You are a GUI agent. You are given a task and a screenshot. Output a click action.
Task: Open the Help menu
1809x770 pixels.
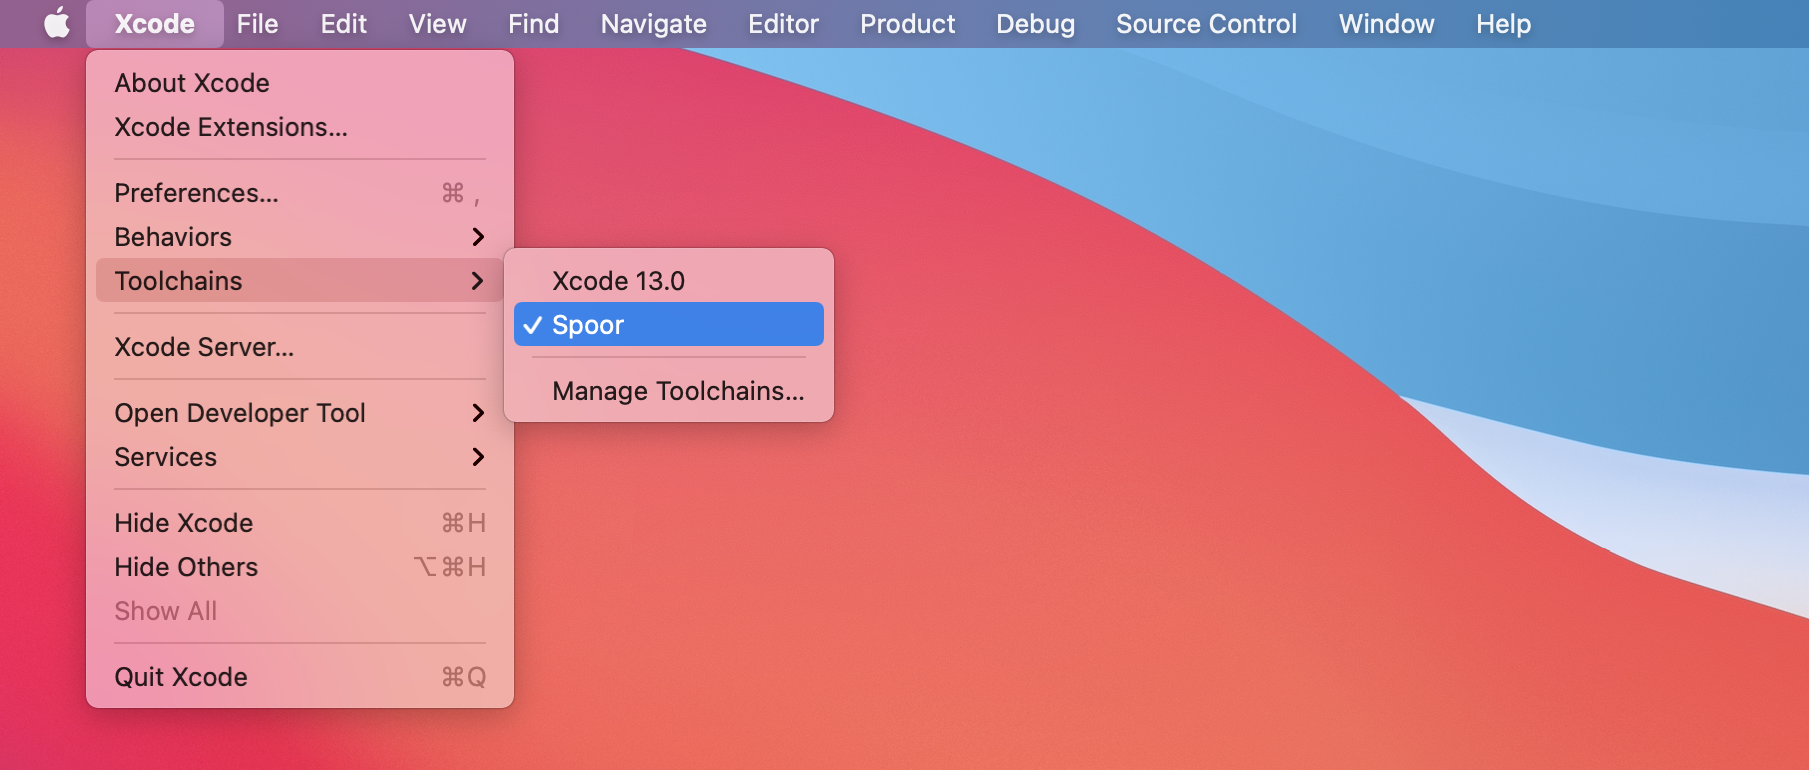point(1503,24)
